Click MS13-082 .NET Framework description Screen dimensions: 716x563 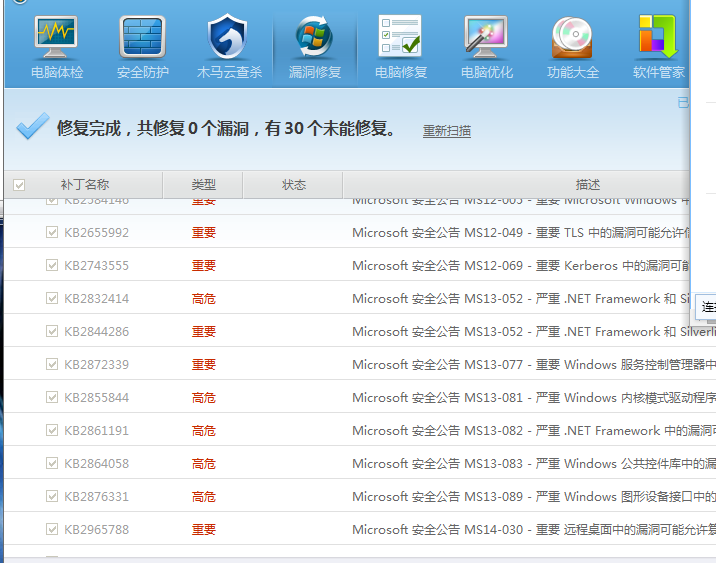[x=534, y=431]
